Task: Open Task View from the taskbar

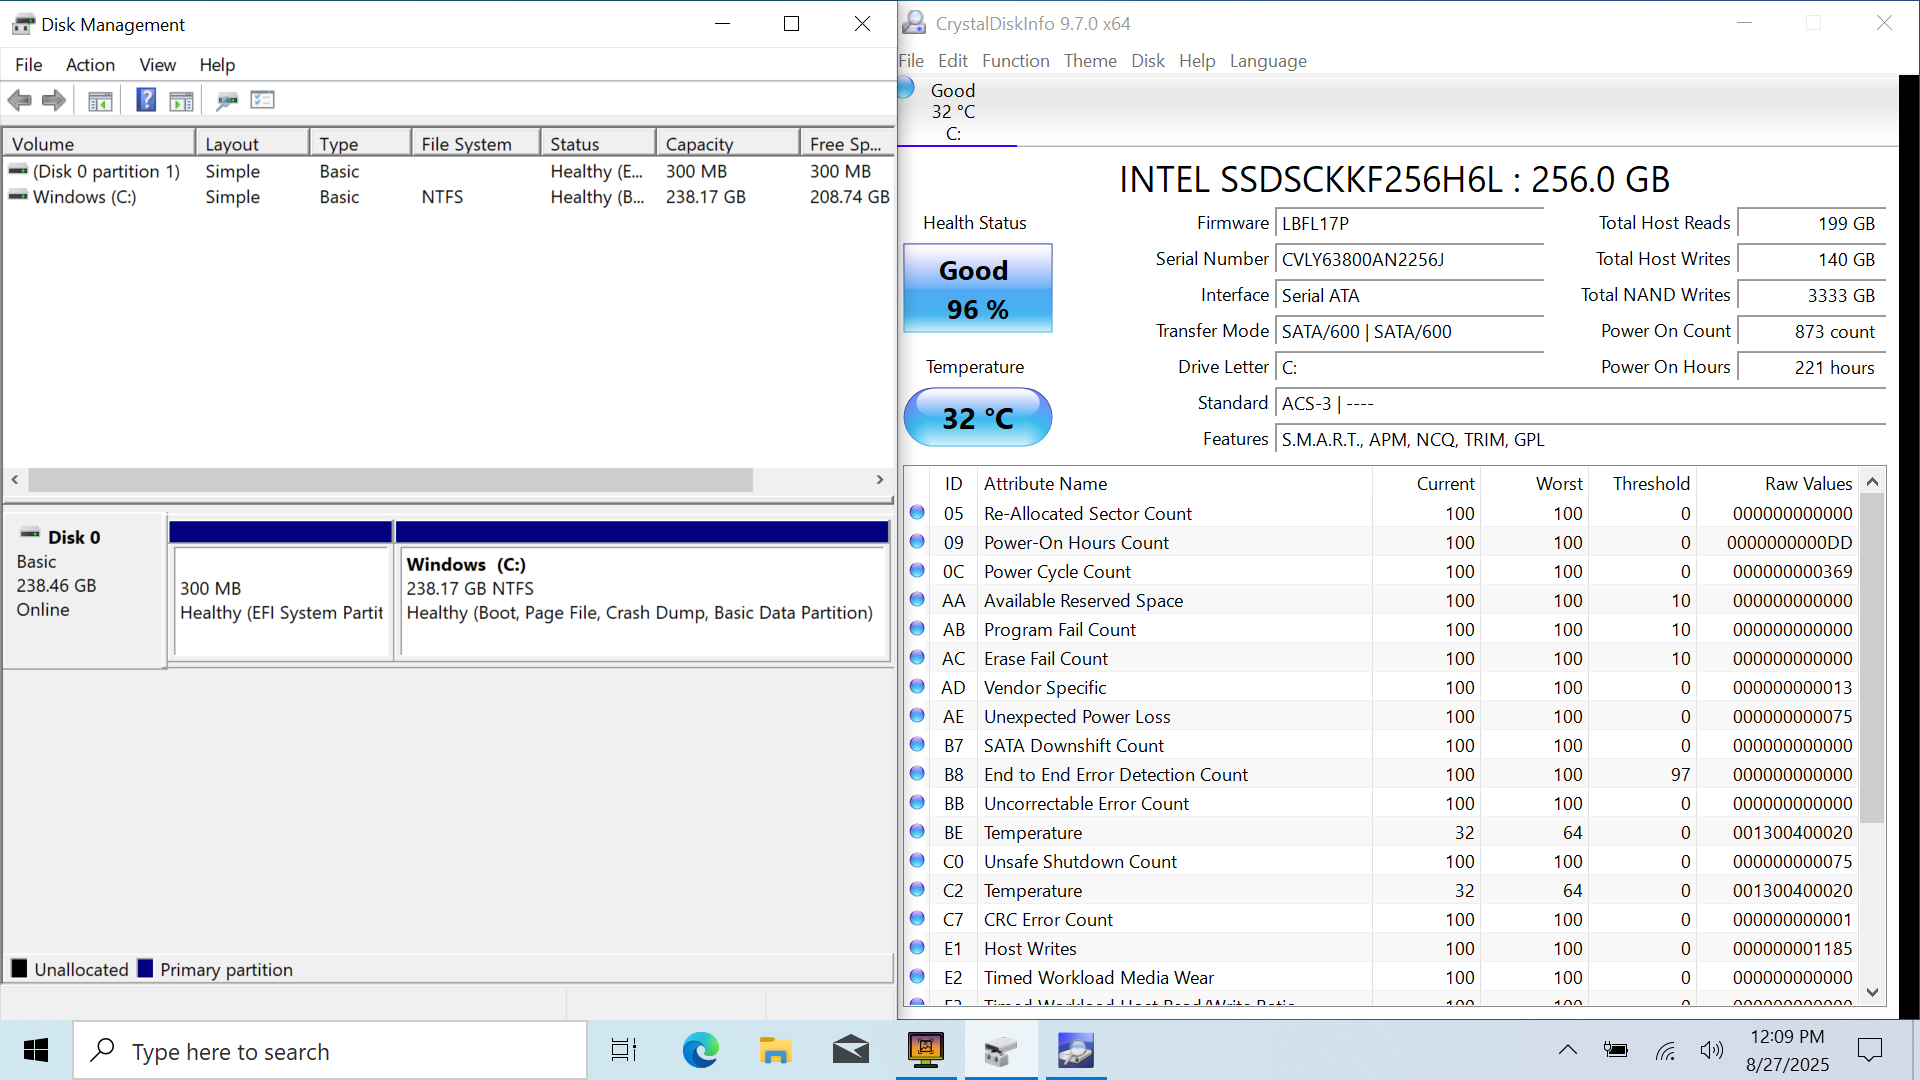Action: coord(624,1050)
